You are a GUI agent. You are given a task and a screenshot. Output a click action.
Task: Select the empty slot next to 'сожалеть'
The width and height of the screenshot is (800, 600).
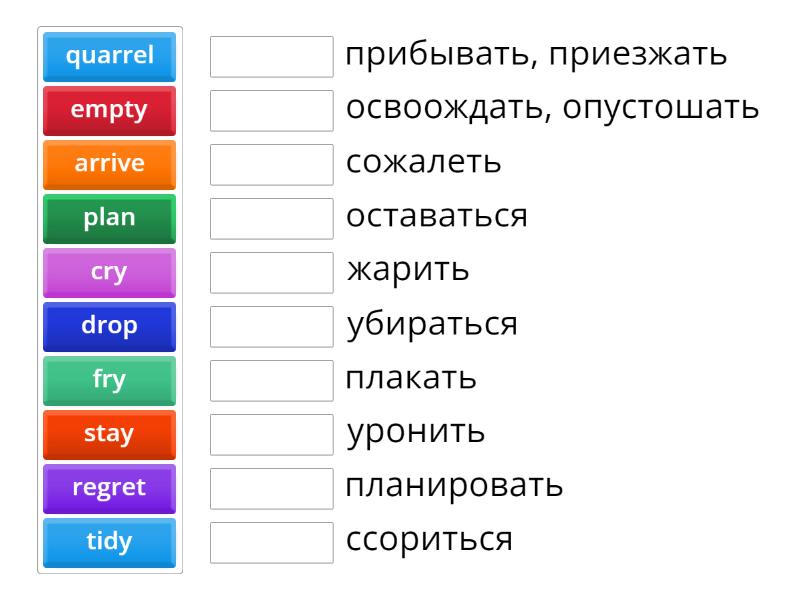[272, 165]
